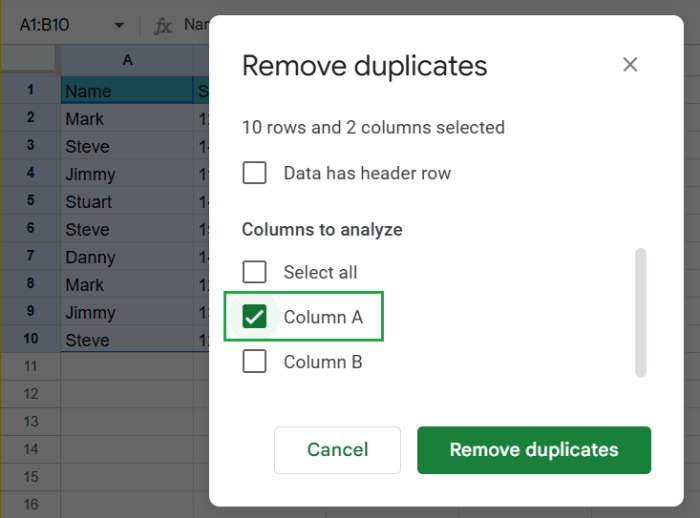Screen dimensions: 700x518
Task: Uncheck the Column A checkbox
Action: (254, 316)
